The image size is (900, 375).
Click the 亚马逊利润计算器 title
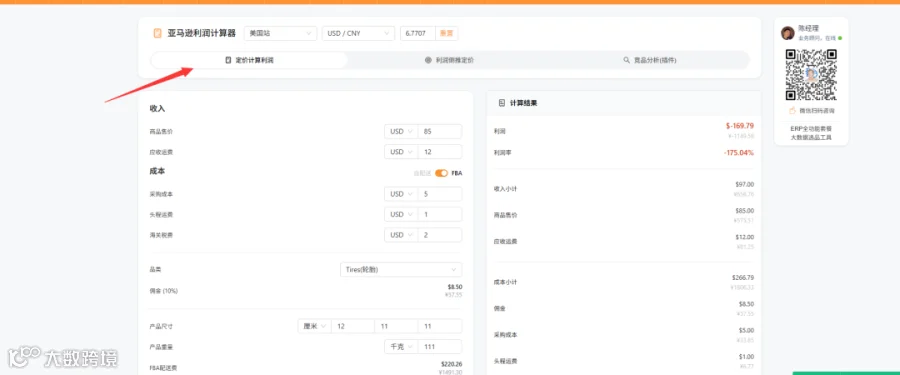[x=201, y=33]
